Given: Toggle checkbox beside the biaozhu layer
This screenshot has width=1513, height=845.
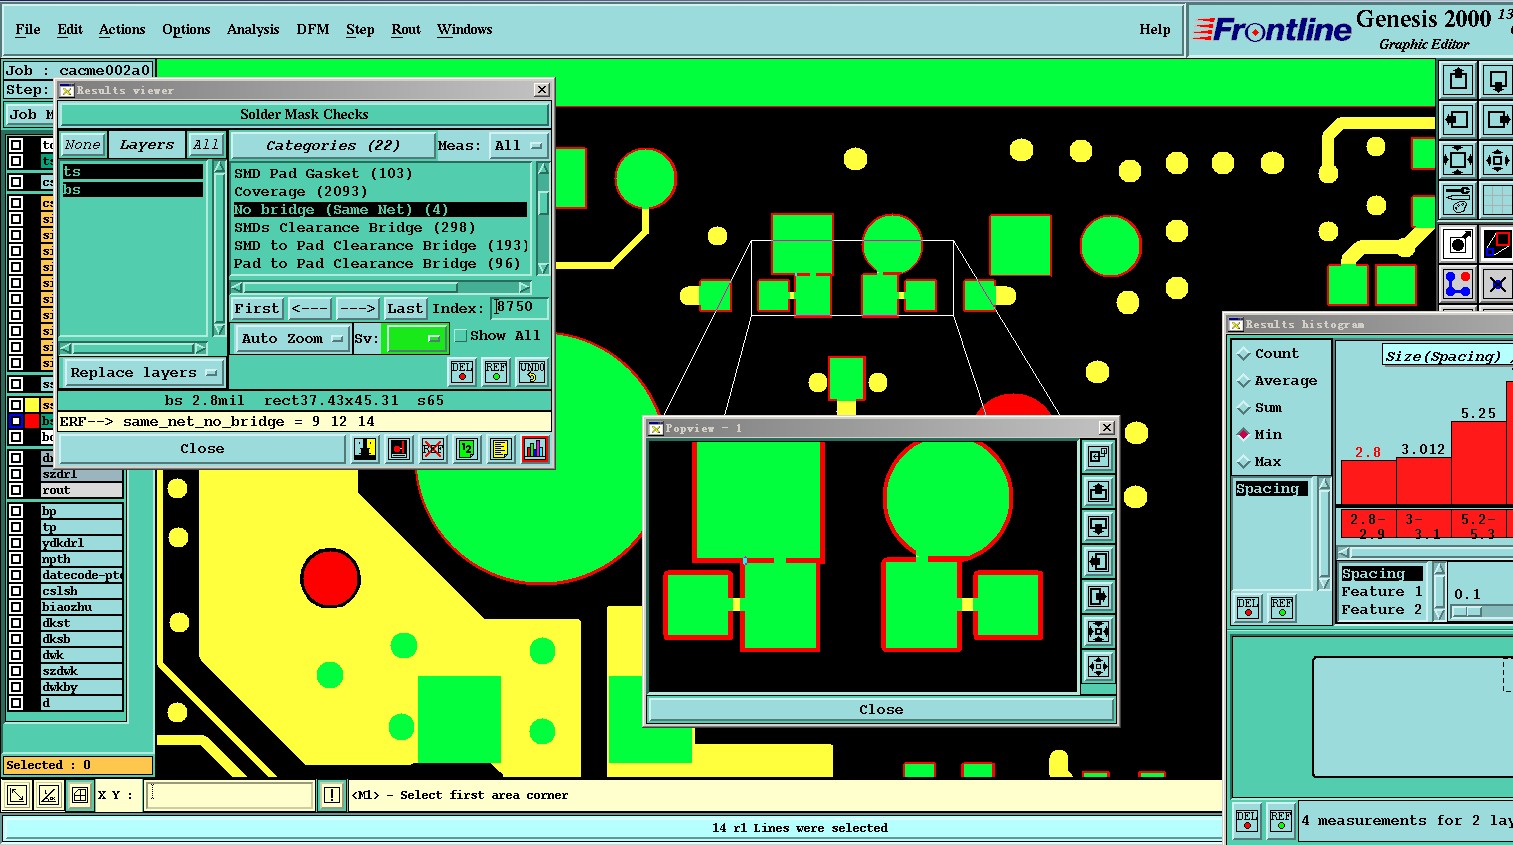Looking at the screenshot, I should pos(16,607).
